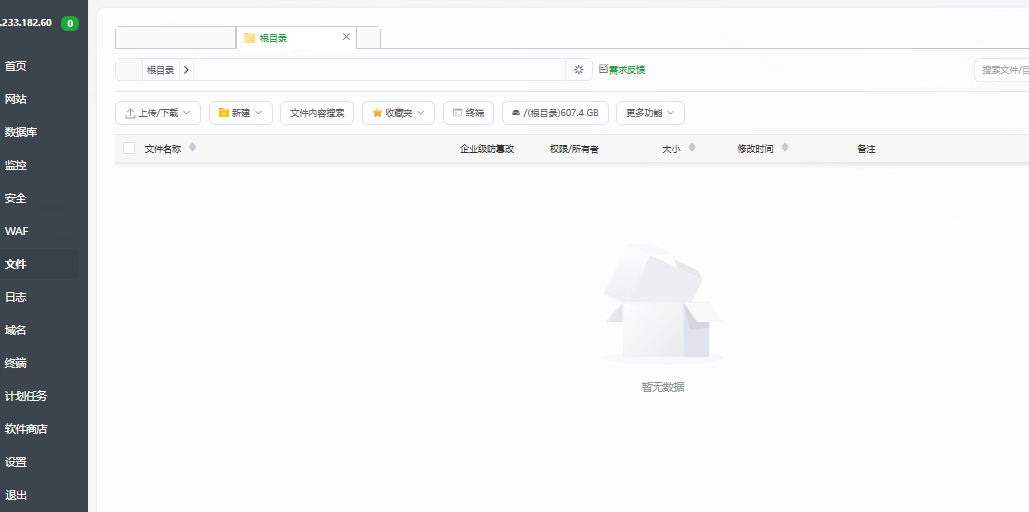
Task: Sort by 修改时间 modified time column
Action: [763, 148]
